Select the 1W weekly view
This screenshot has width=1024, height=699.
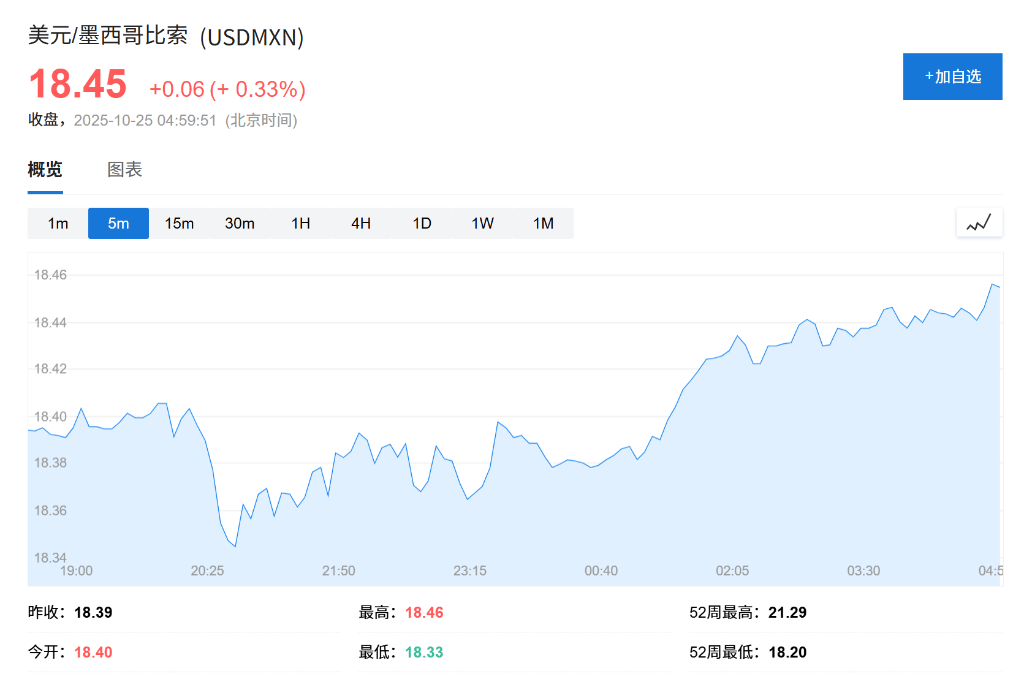point(482,223)
